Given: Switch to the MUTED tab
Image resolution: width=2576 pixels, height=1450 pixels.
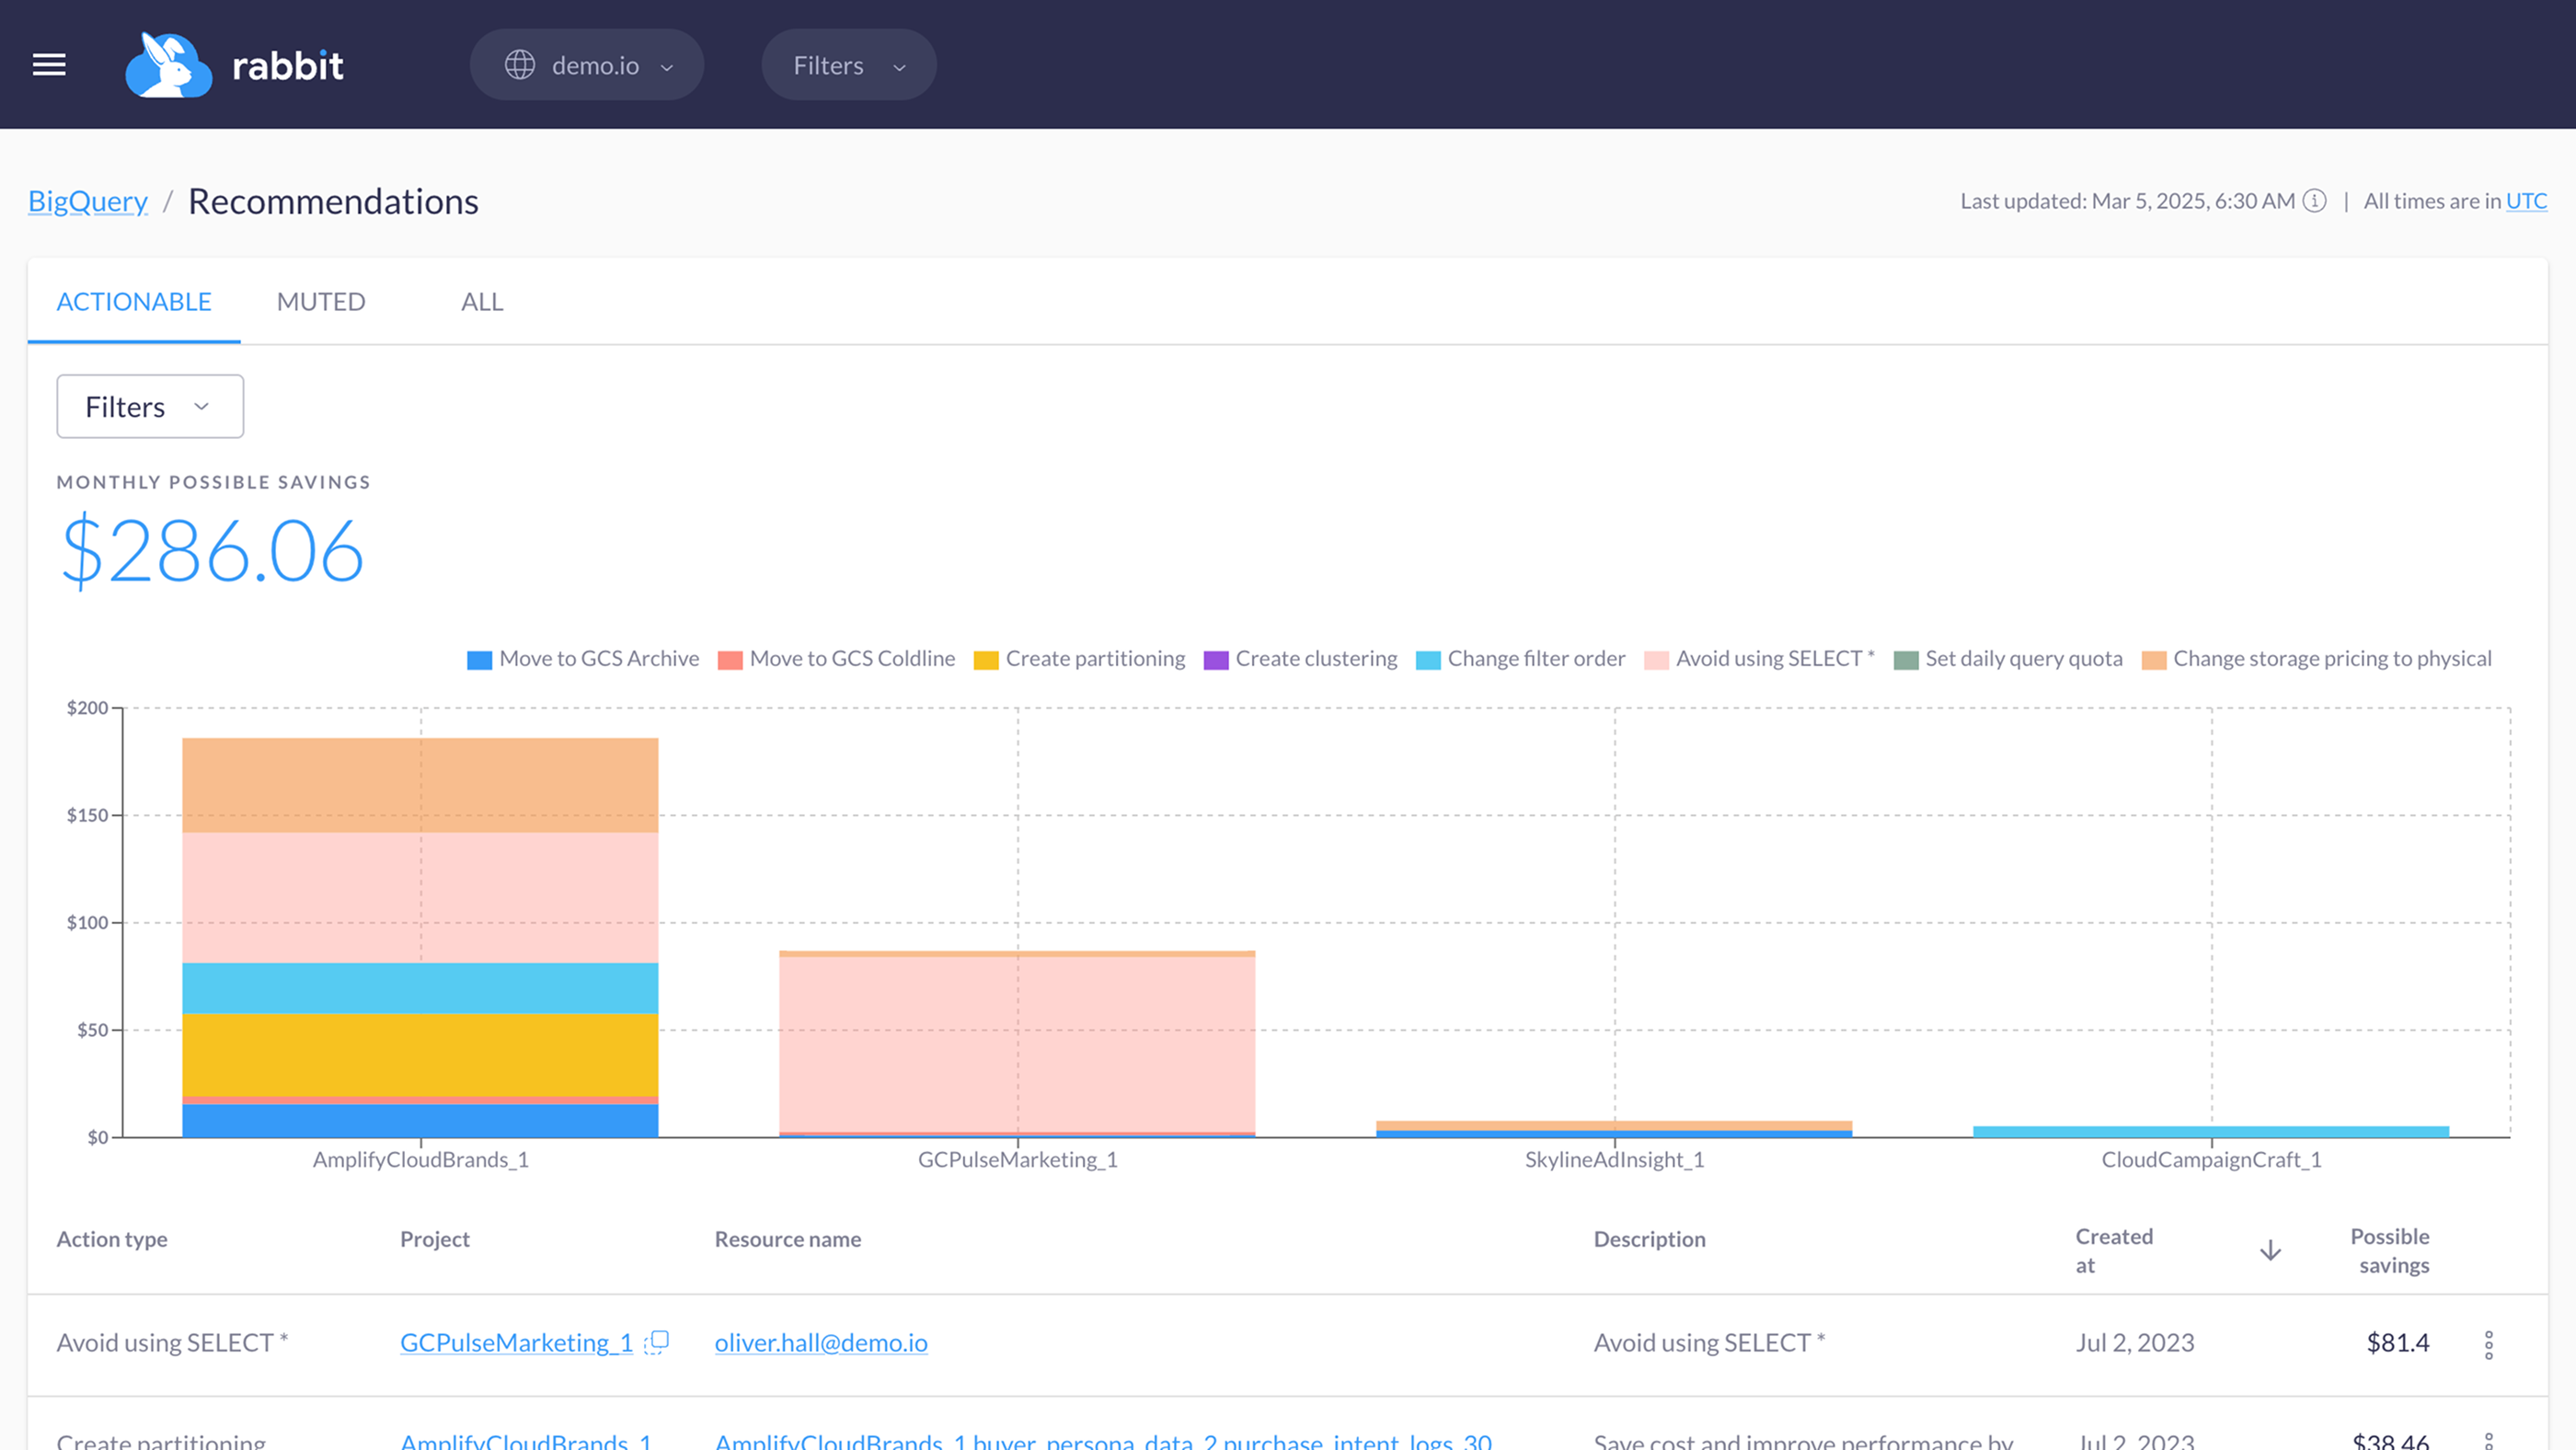Looking at the screenshot, I should 320,301.
